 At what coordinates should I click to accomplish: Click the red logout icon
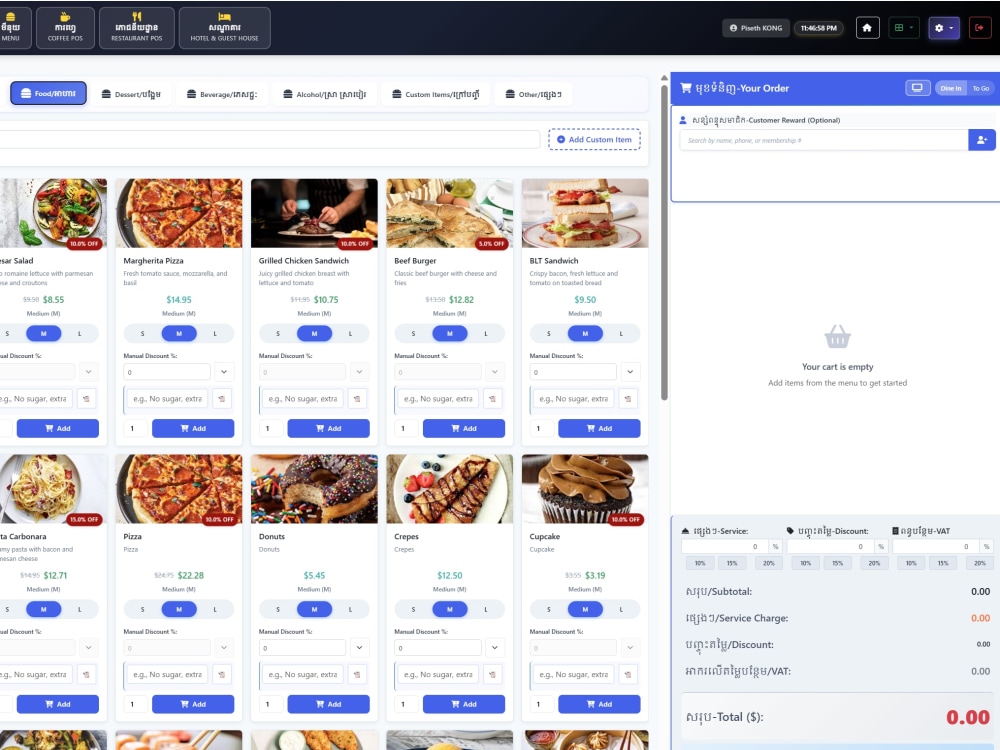(x=980, y=28)
